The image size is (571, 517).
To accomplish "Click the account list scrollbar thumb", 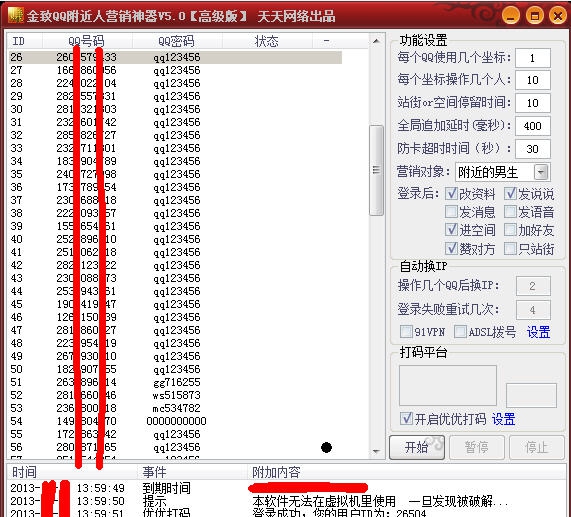I will [x=376, y=170].
